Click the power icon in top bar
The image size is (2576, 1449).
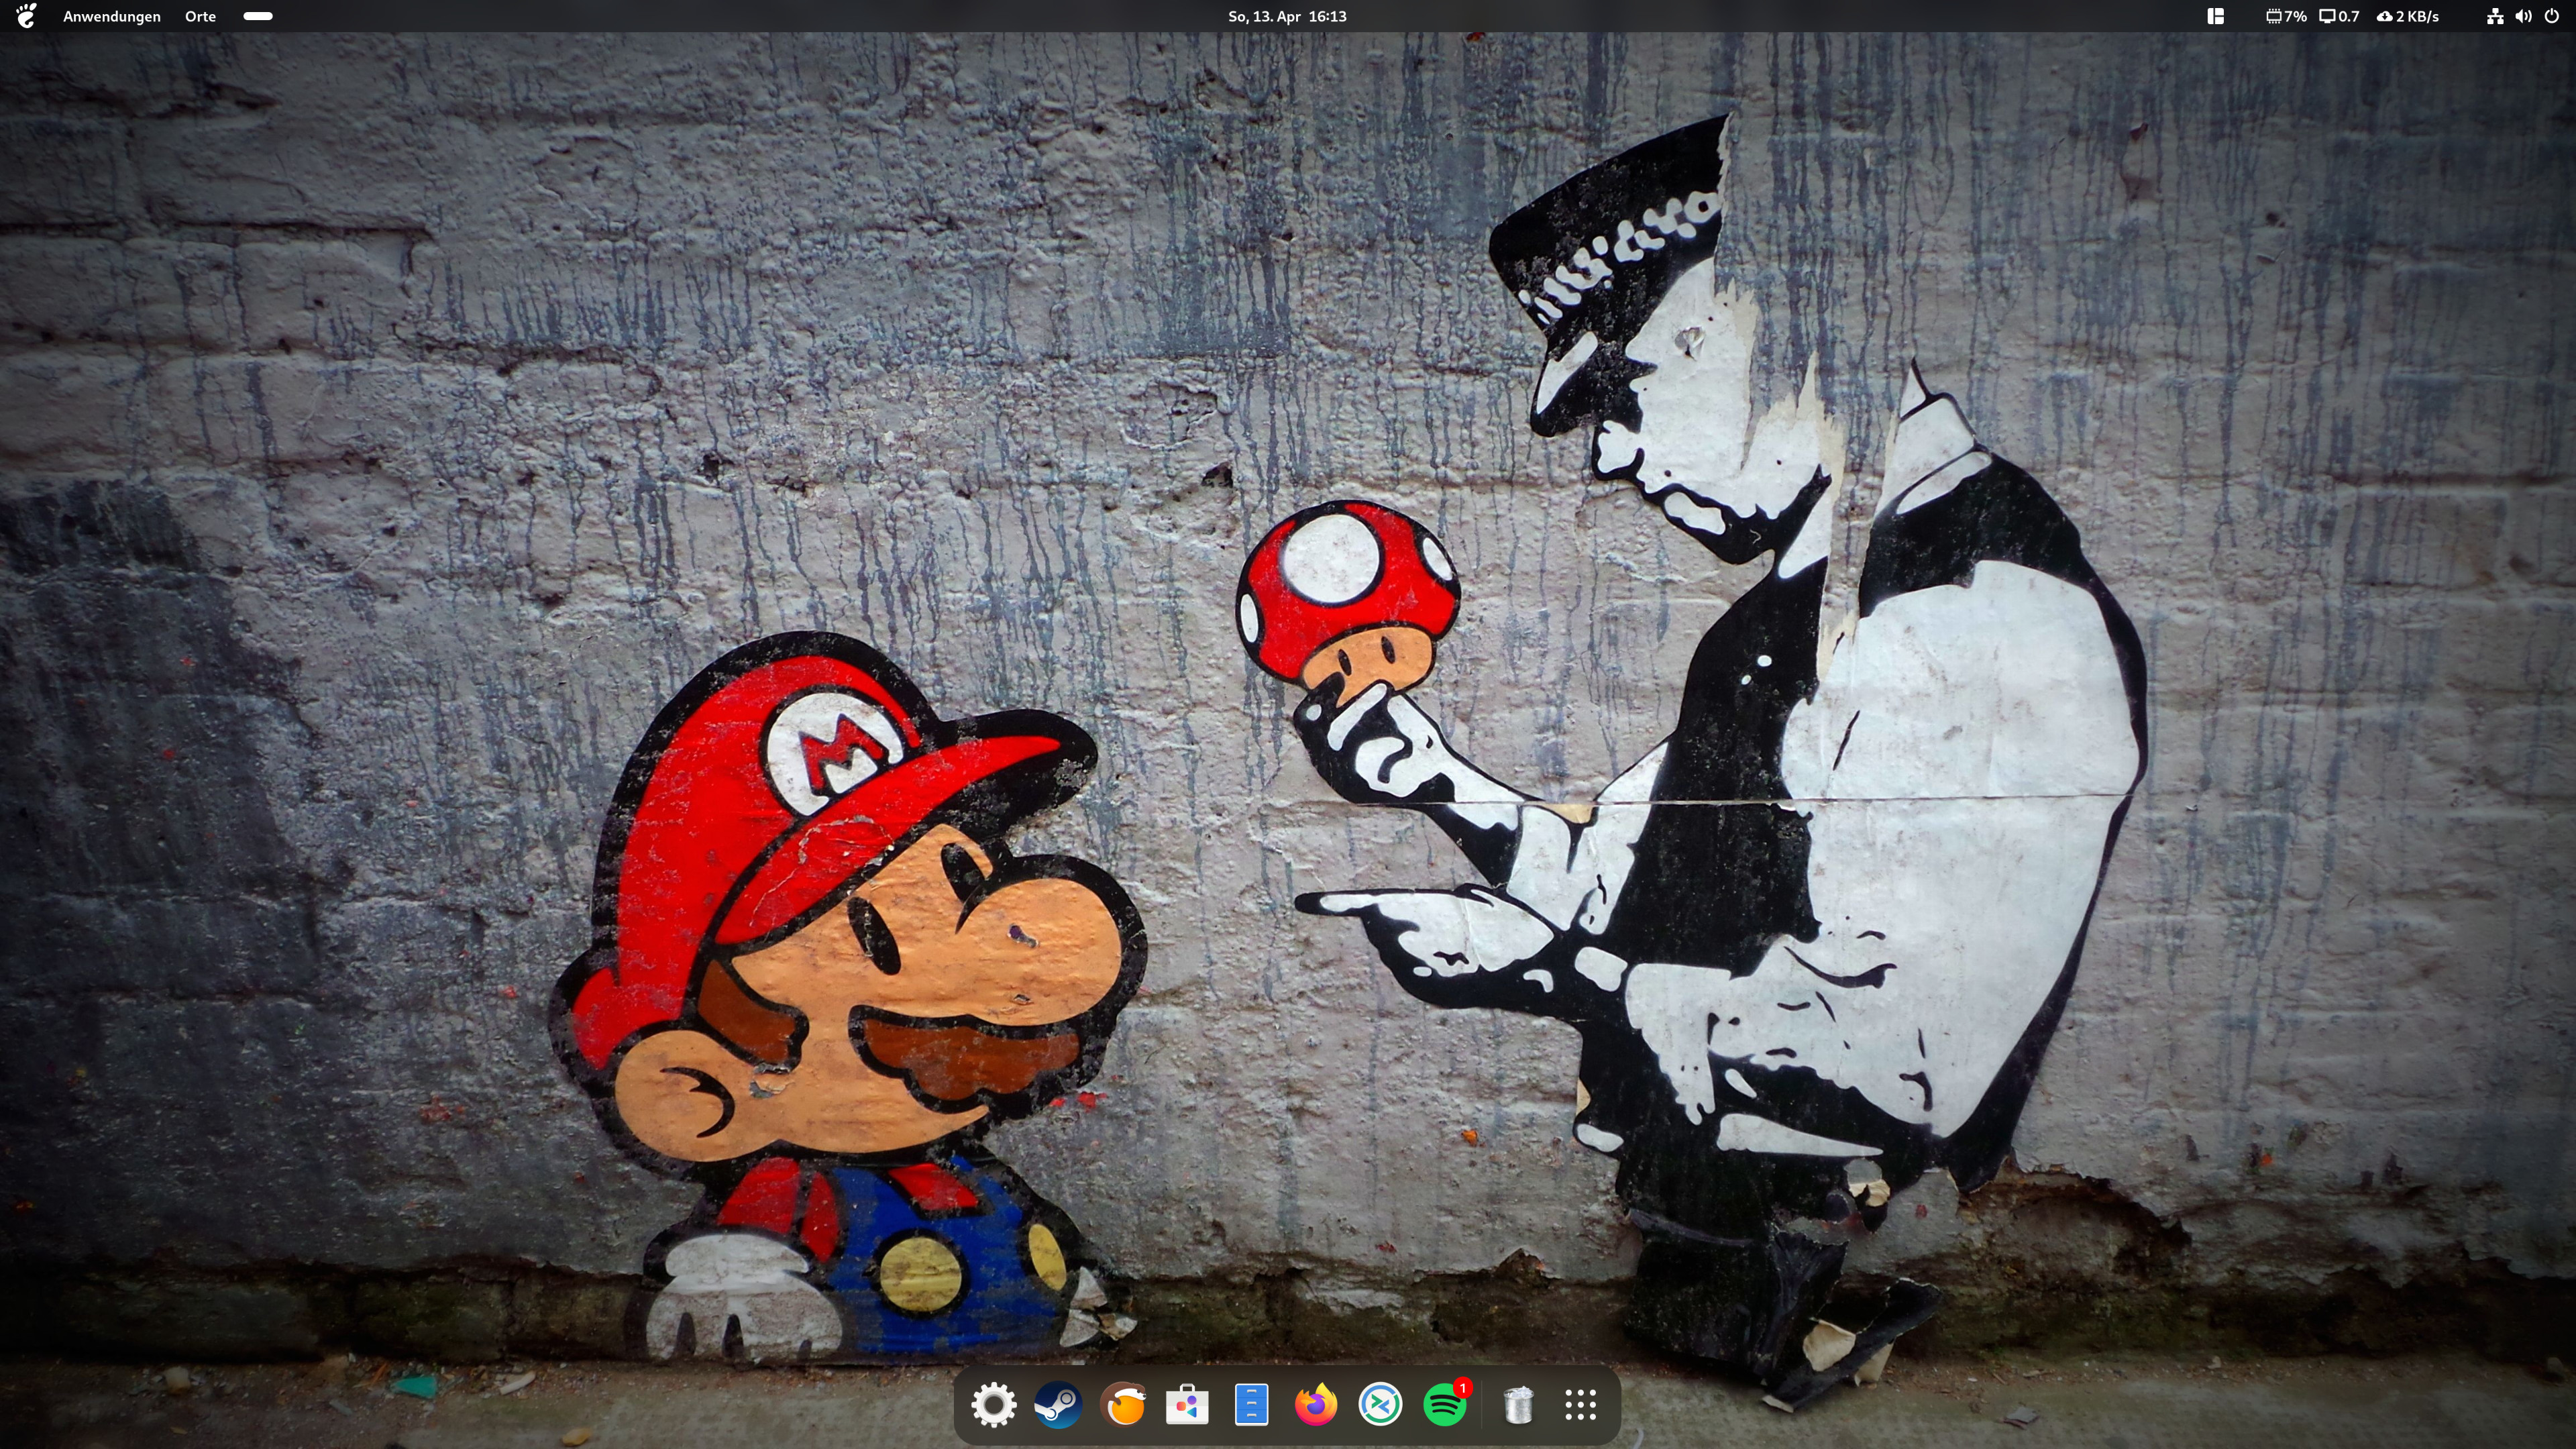click(2551, 16)
